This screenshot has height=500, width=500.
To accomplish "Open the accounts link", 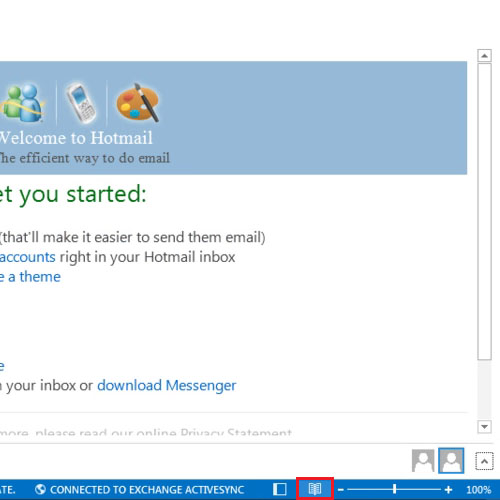I will coord(28,257).
